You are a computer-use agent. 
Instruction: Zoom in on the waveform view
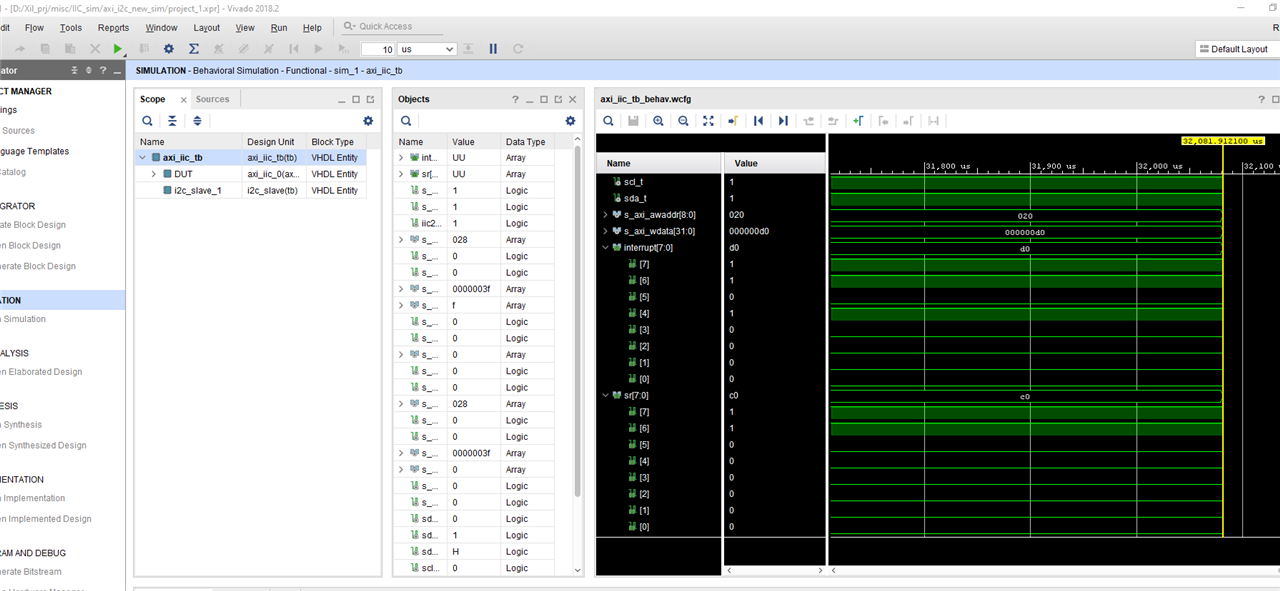658,121
